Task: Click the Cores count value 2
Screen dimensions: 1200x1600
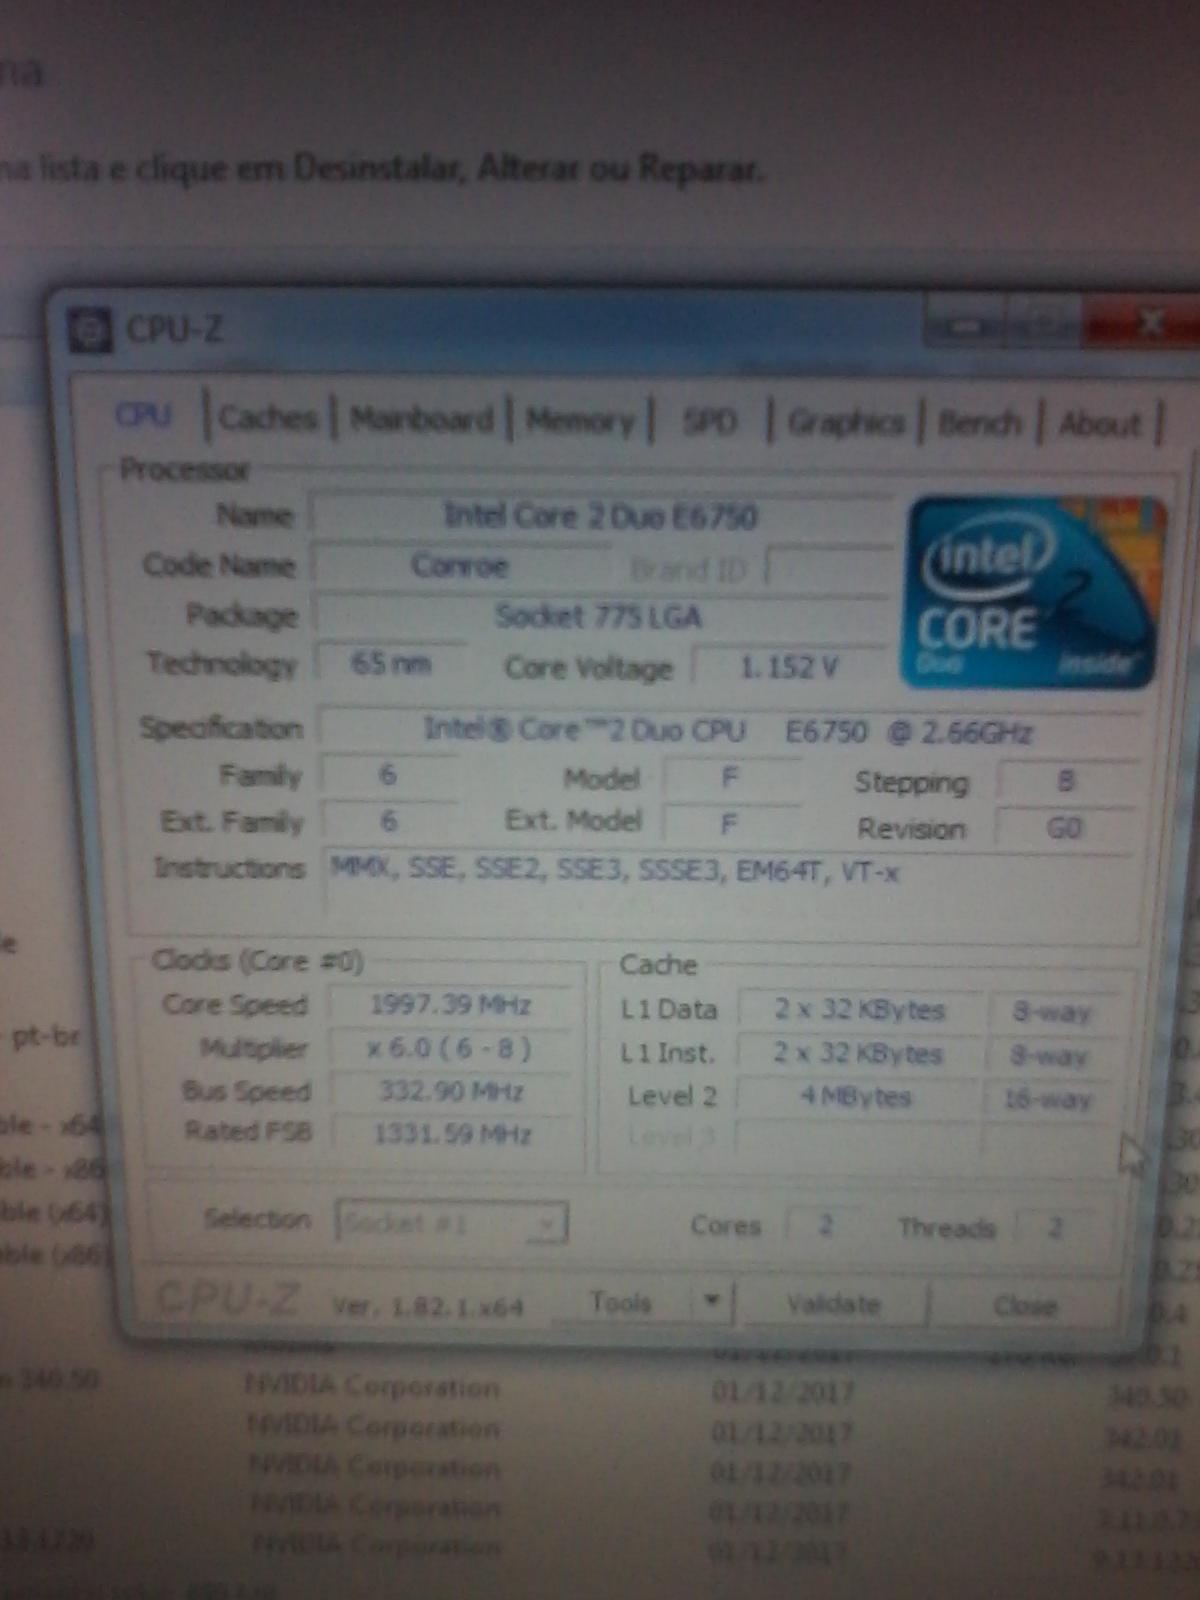Action: point(825,1225)
